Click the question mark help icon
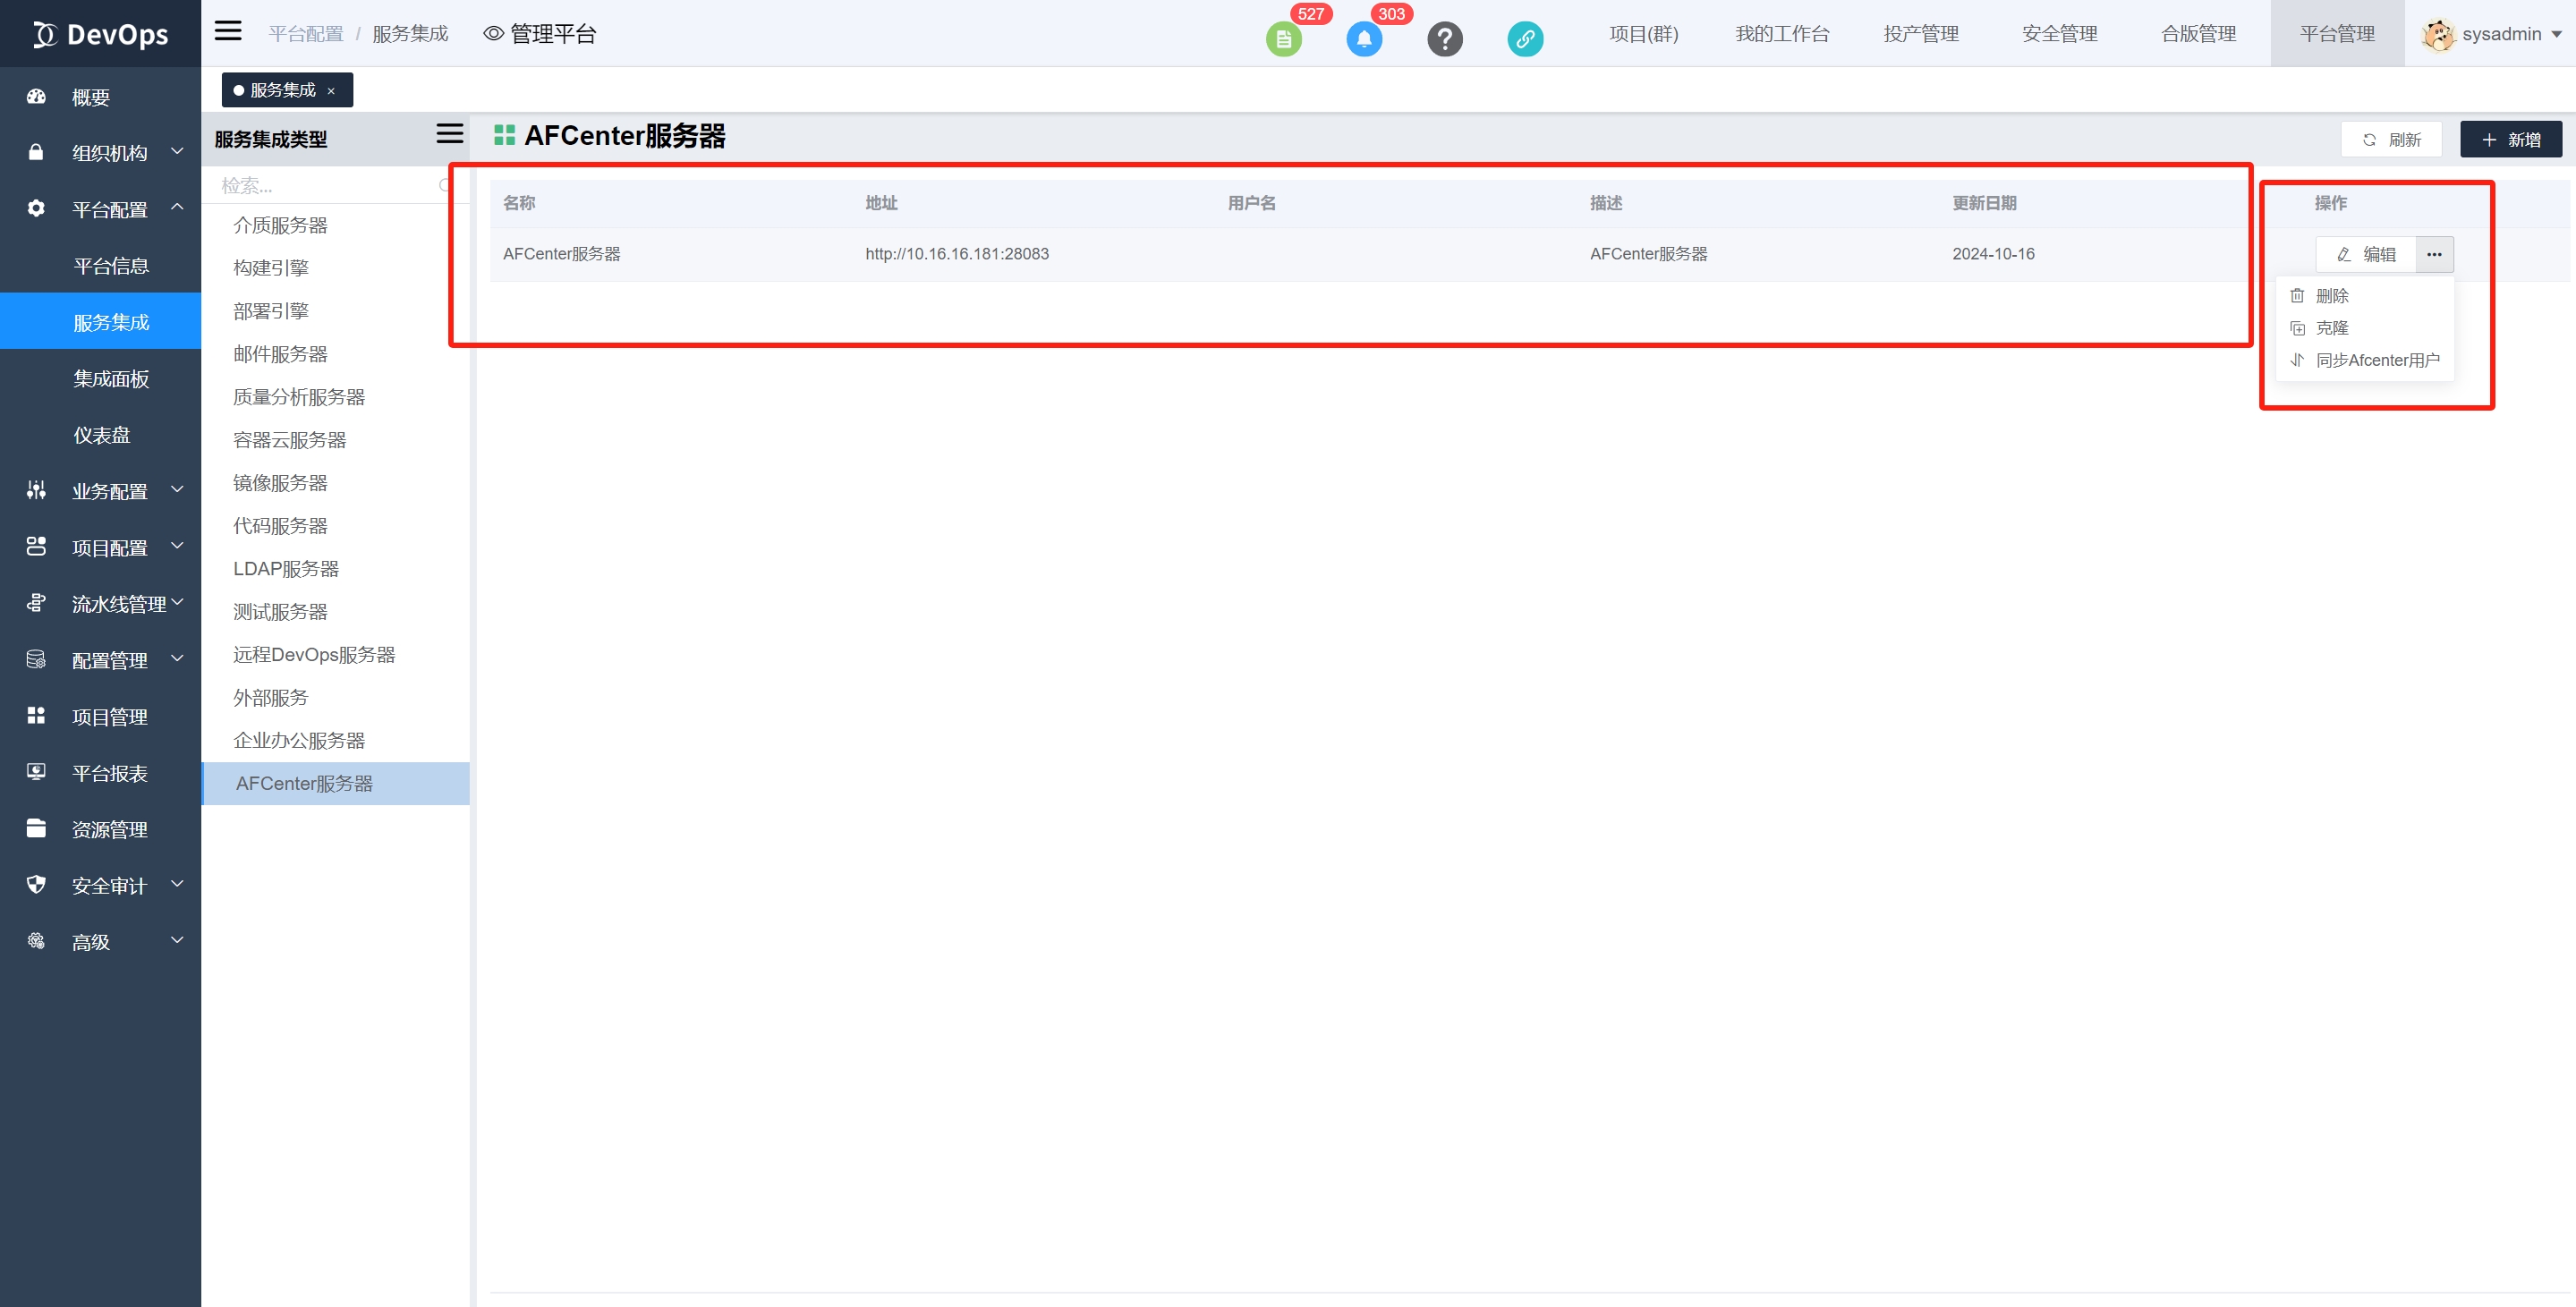The width and height of the screenshot is (2576, 1307). pyautogui.click(x=1444, y=39)
